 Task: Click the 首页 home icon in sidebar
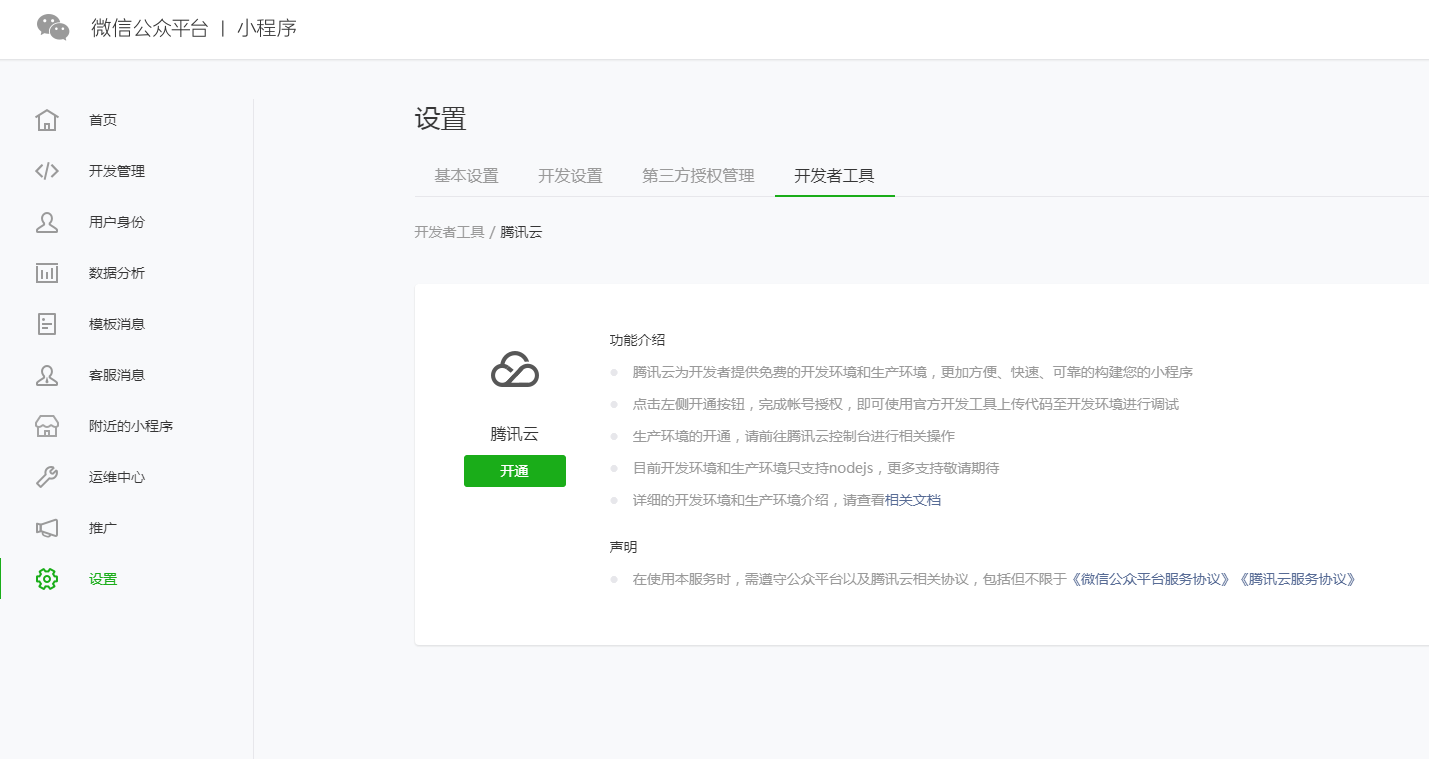[47, 120]
